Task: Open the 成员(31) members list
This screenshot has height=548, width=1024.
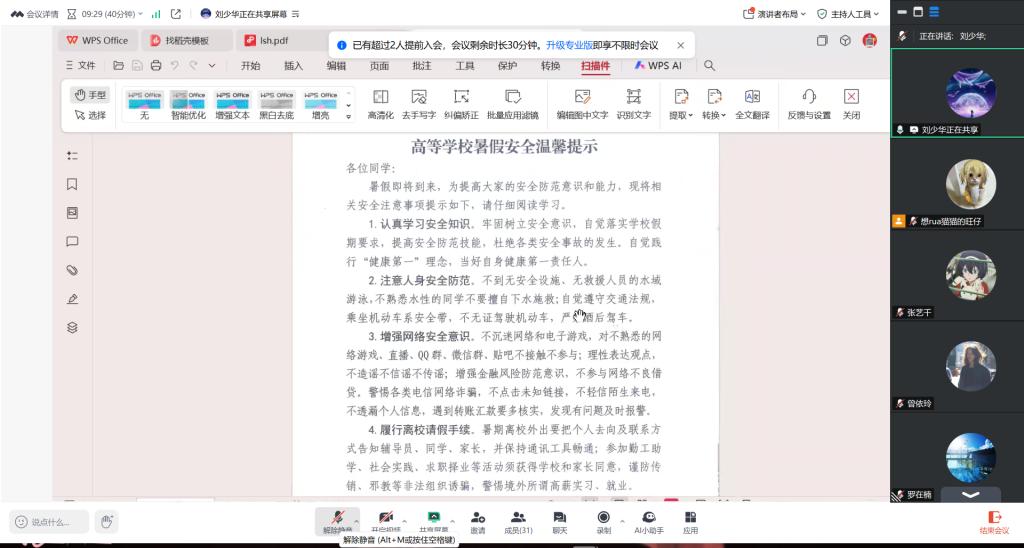Action: point(518,521)
